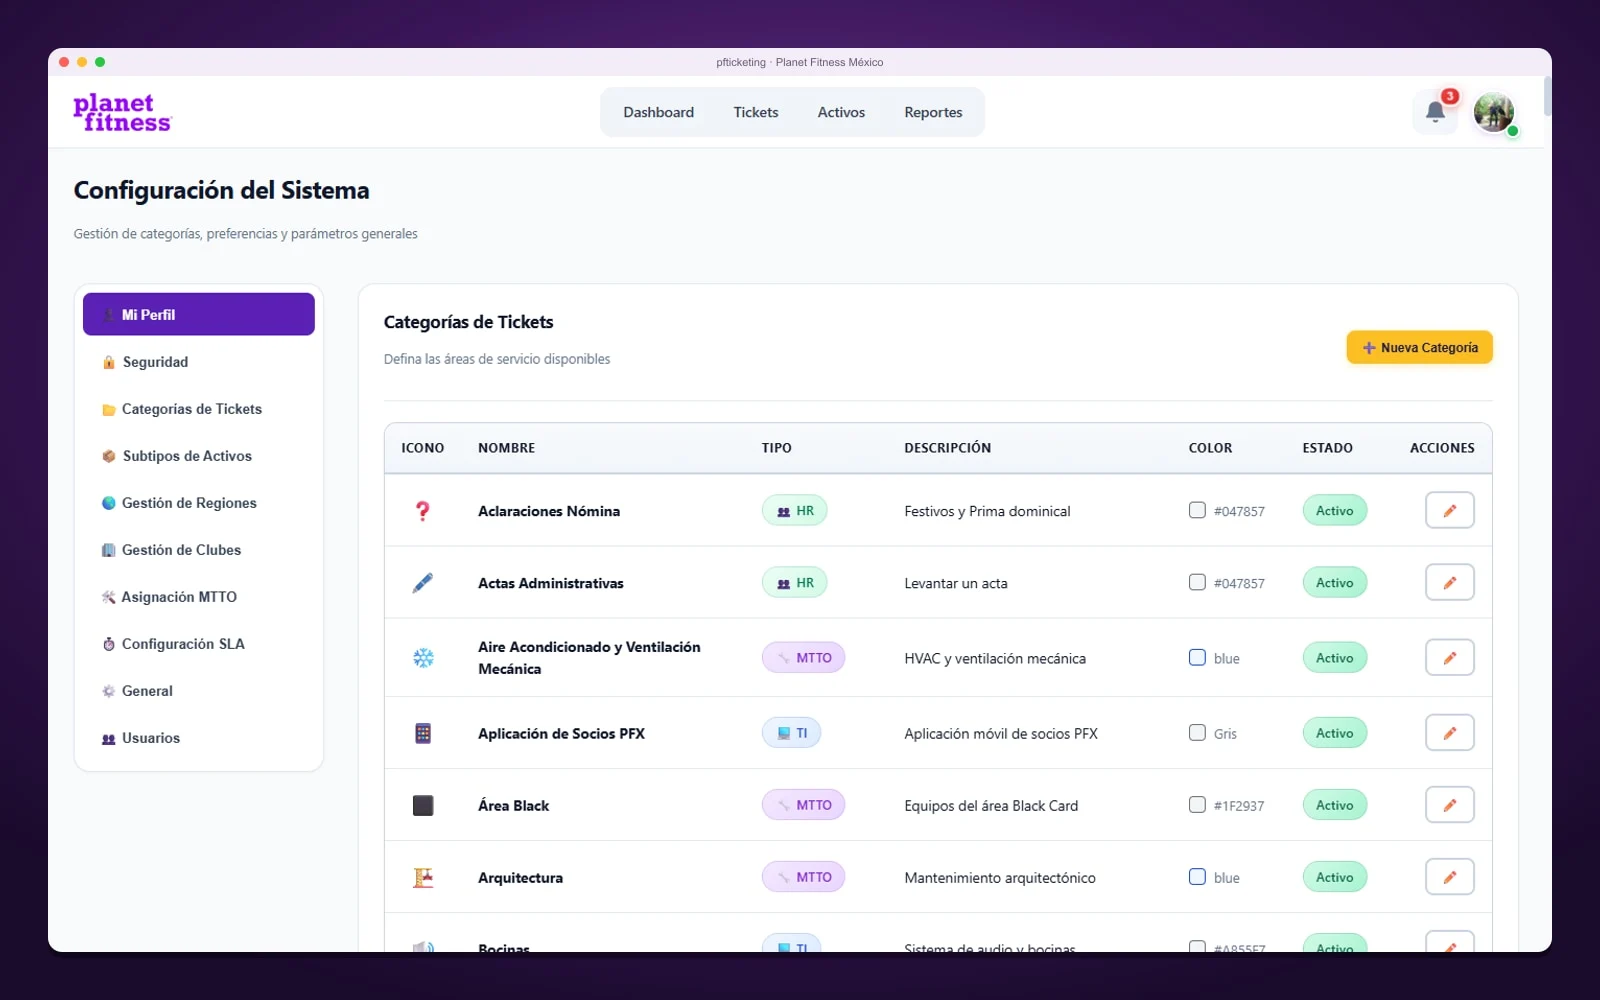The image size is (1600, 1000).
Task: Click the NOMBRE column header
Action: coord(506,448)
